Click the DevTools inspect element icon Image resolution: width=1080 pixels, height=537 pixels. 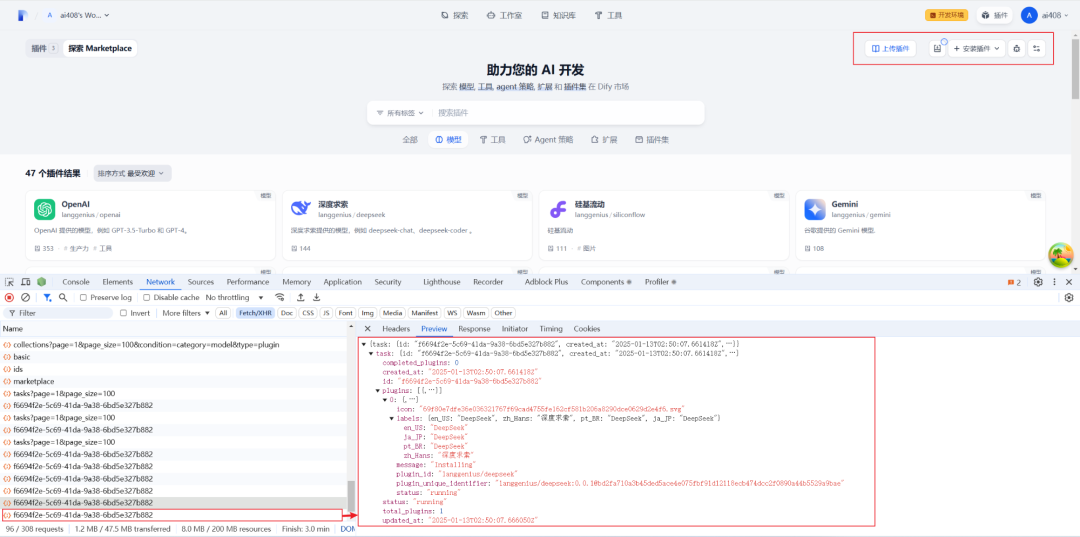point(10,282)
